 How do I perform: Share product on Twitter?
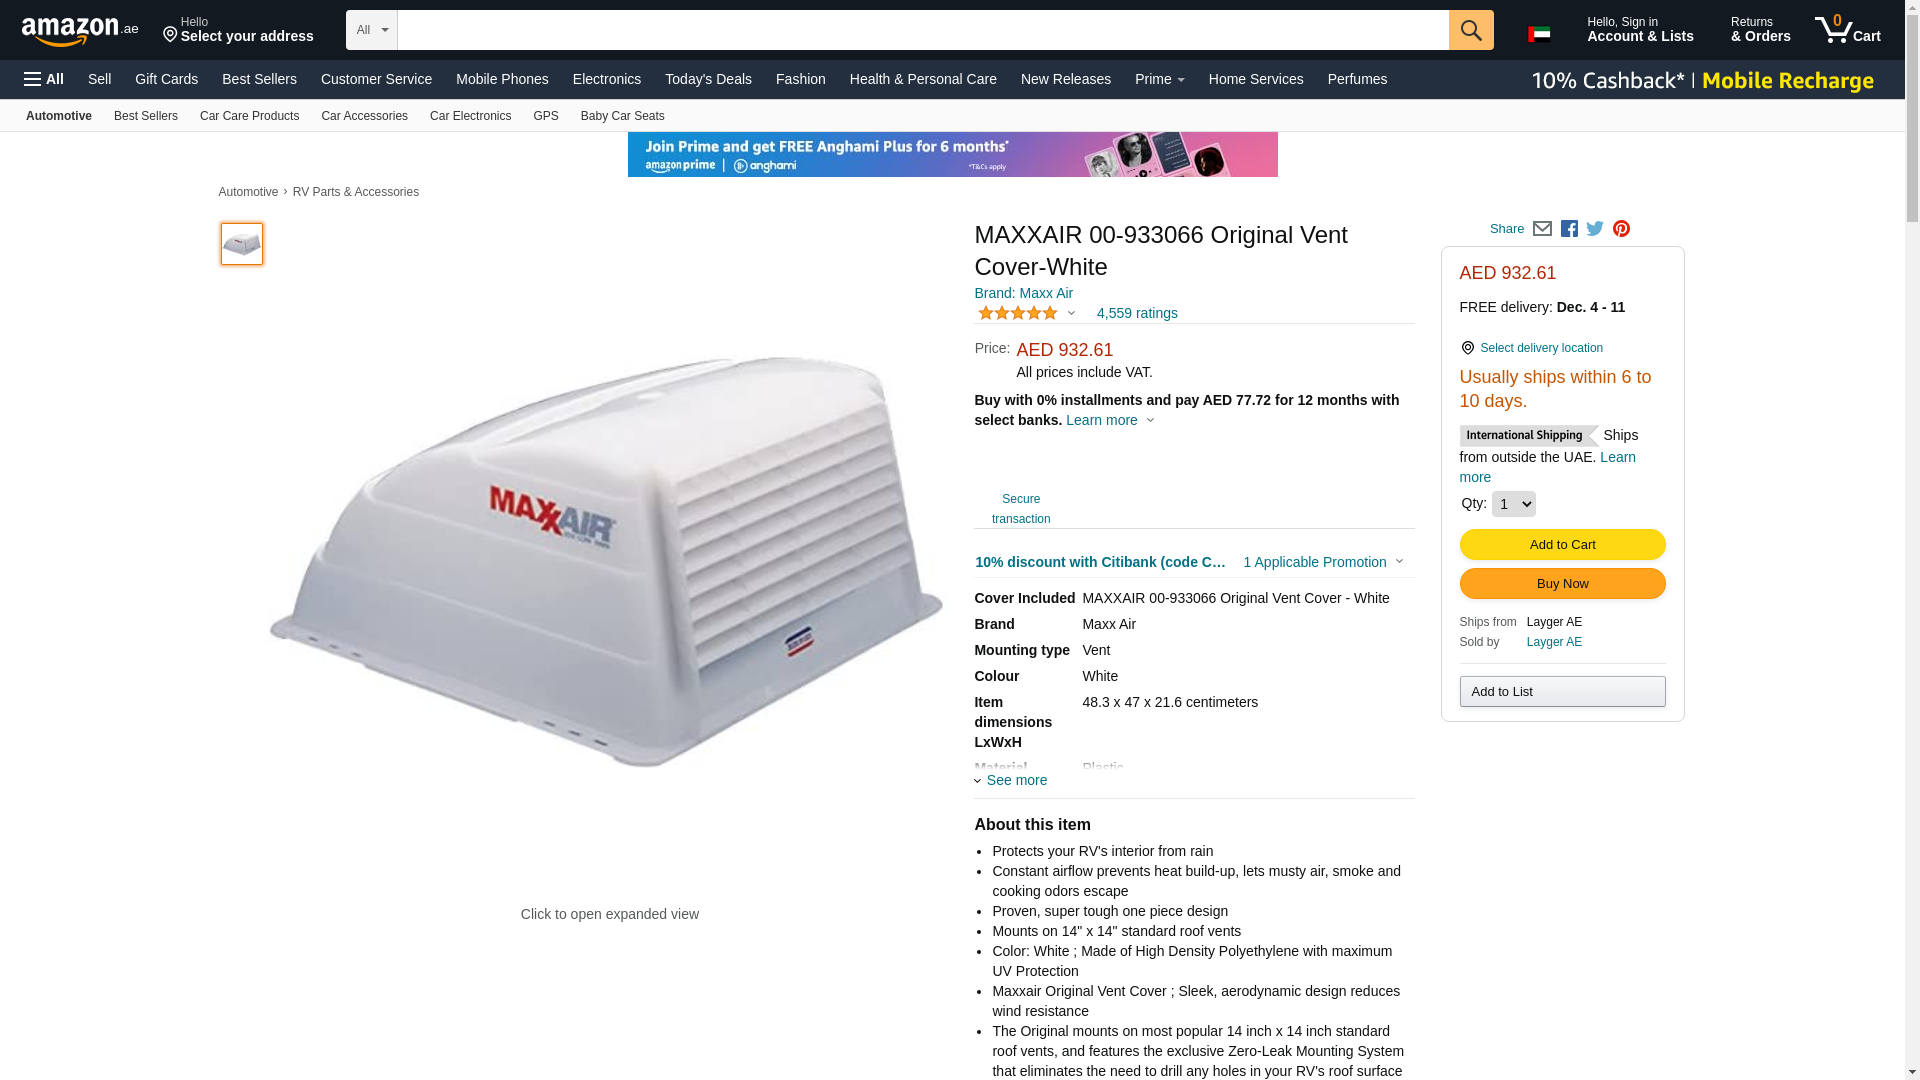(x=1595, y=229)
